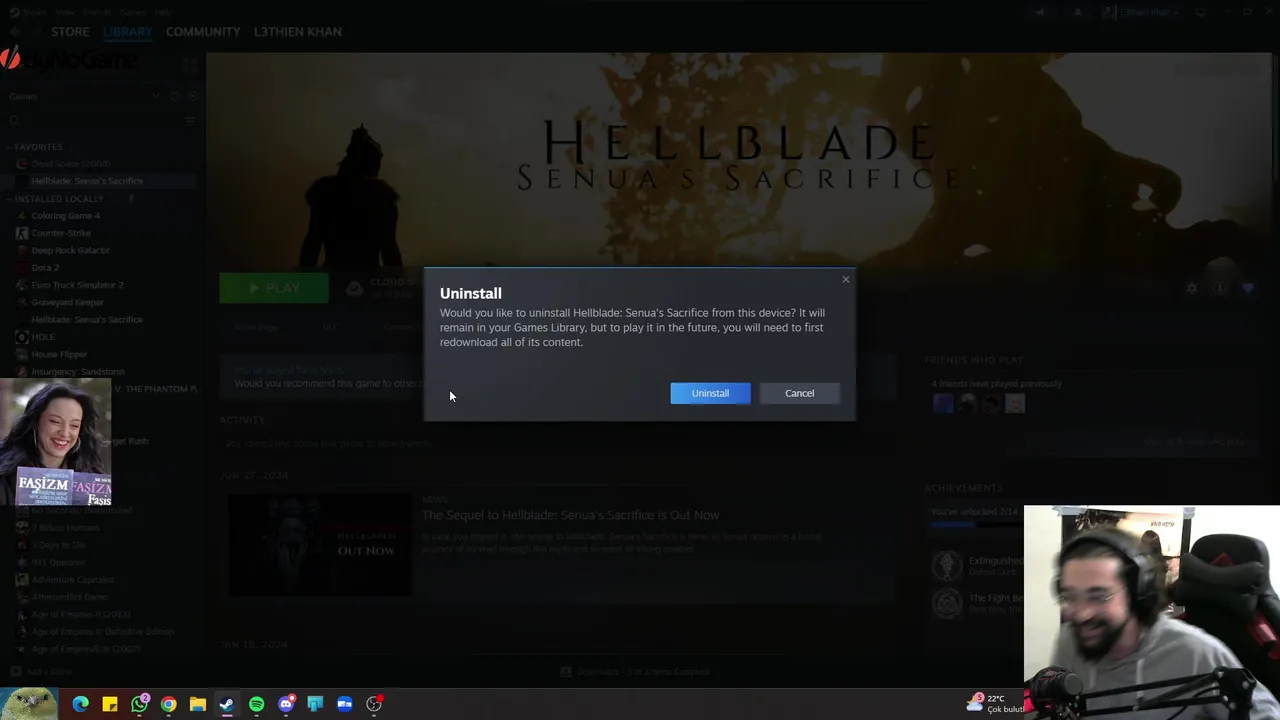Click the HOLE game icon
The width and height of the screenshot is (1280, 720).
tap(22, 337)
